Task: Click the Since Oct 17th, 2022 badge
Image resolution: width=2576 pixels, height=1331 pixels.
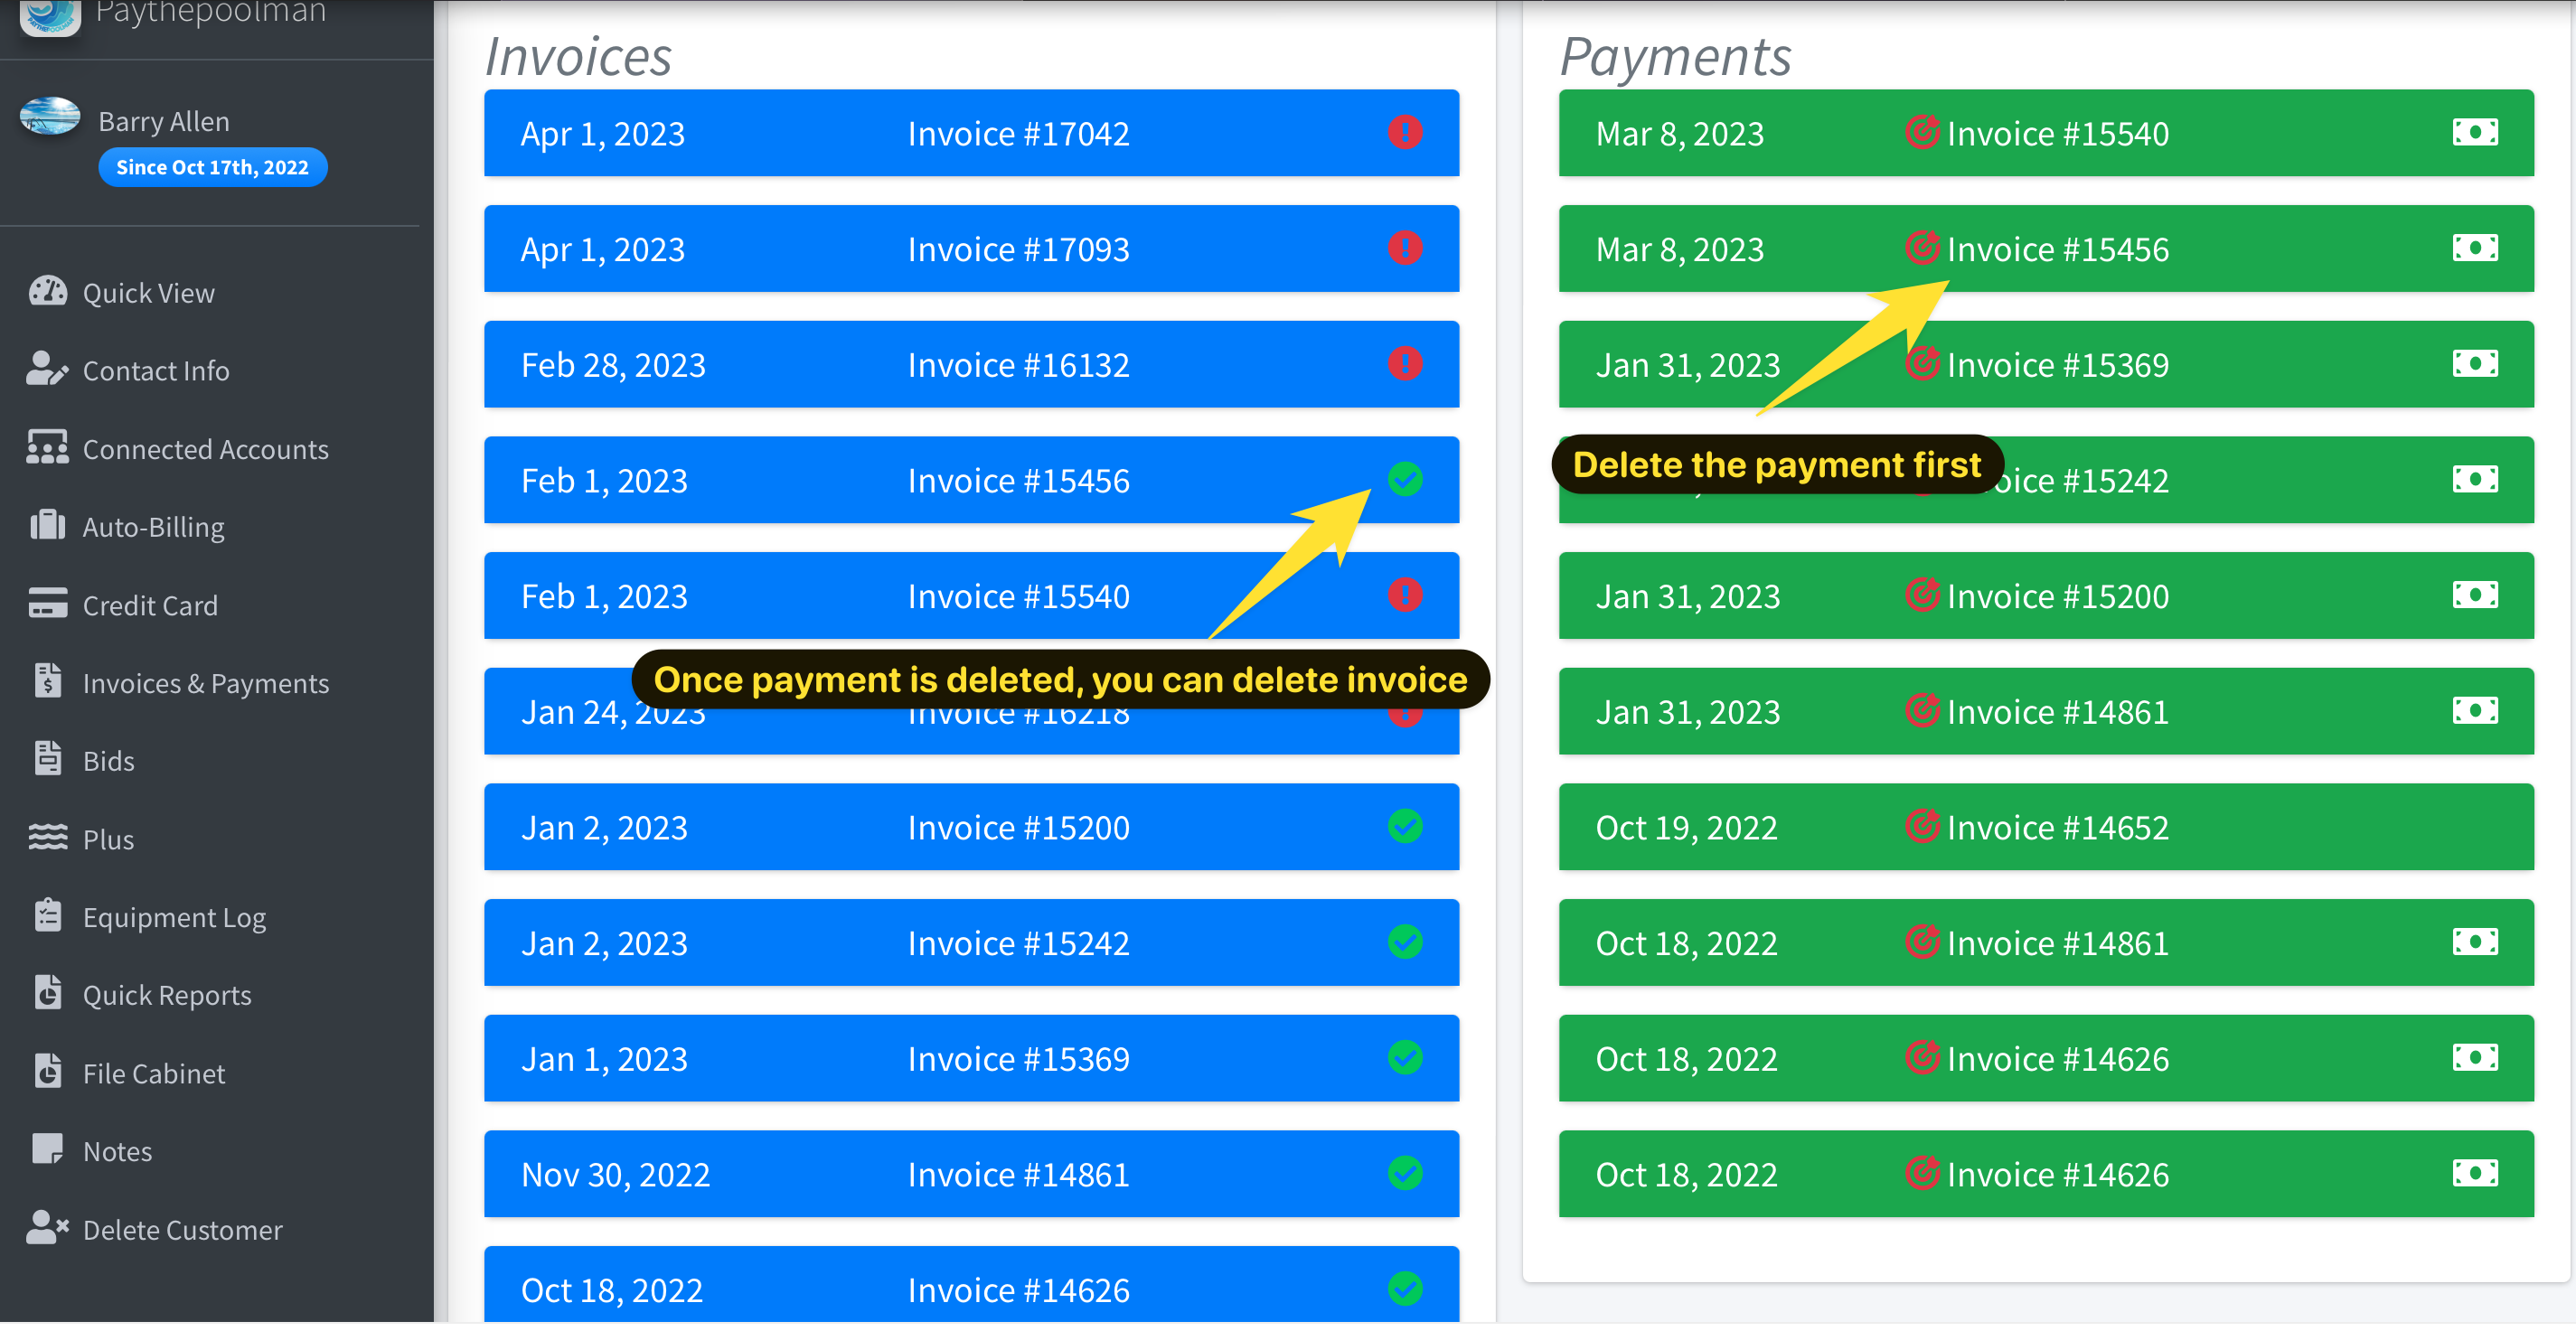Action: point(212,167)
